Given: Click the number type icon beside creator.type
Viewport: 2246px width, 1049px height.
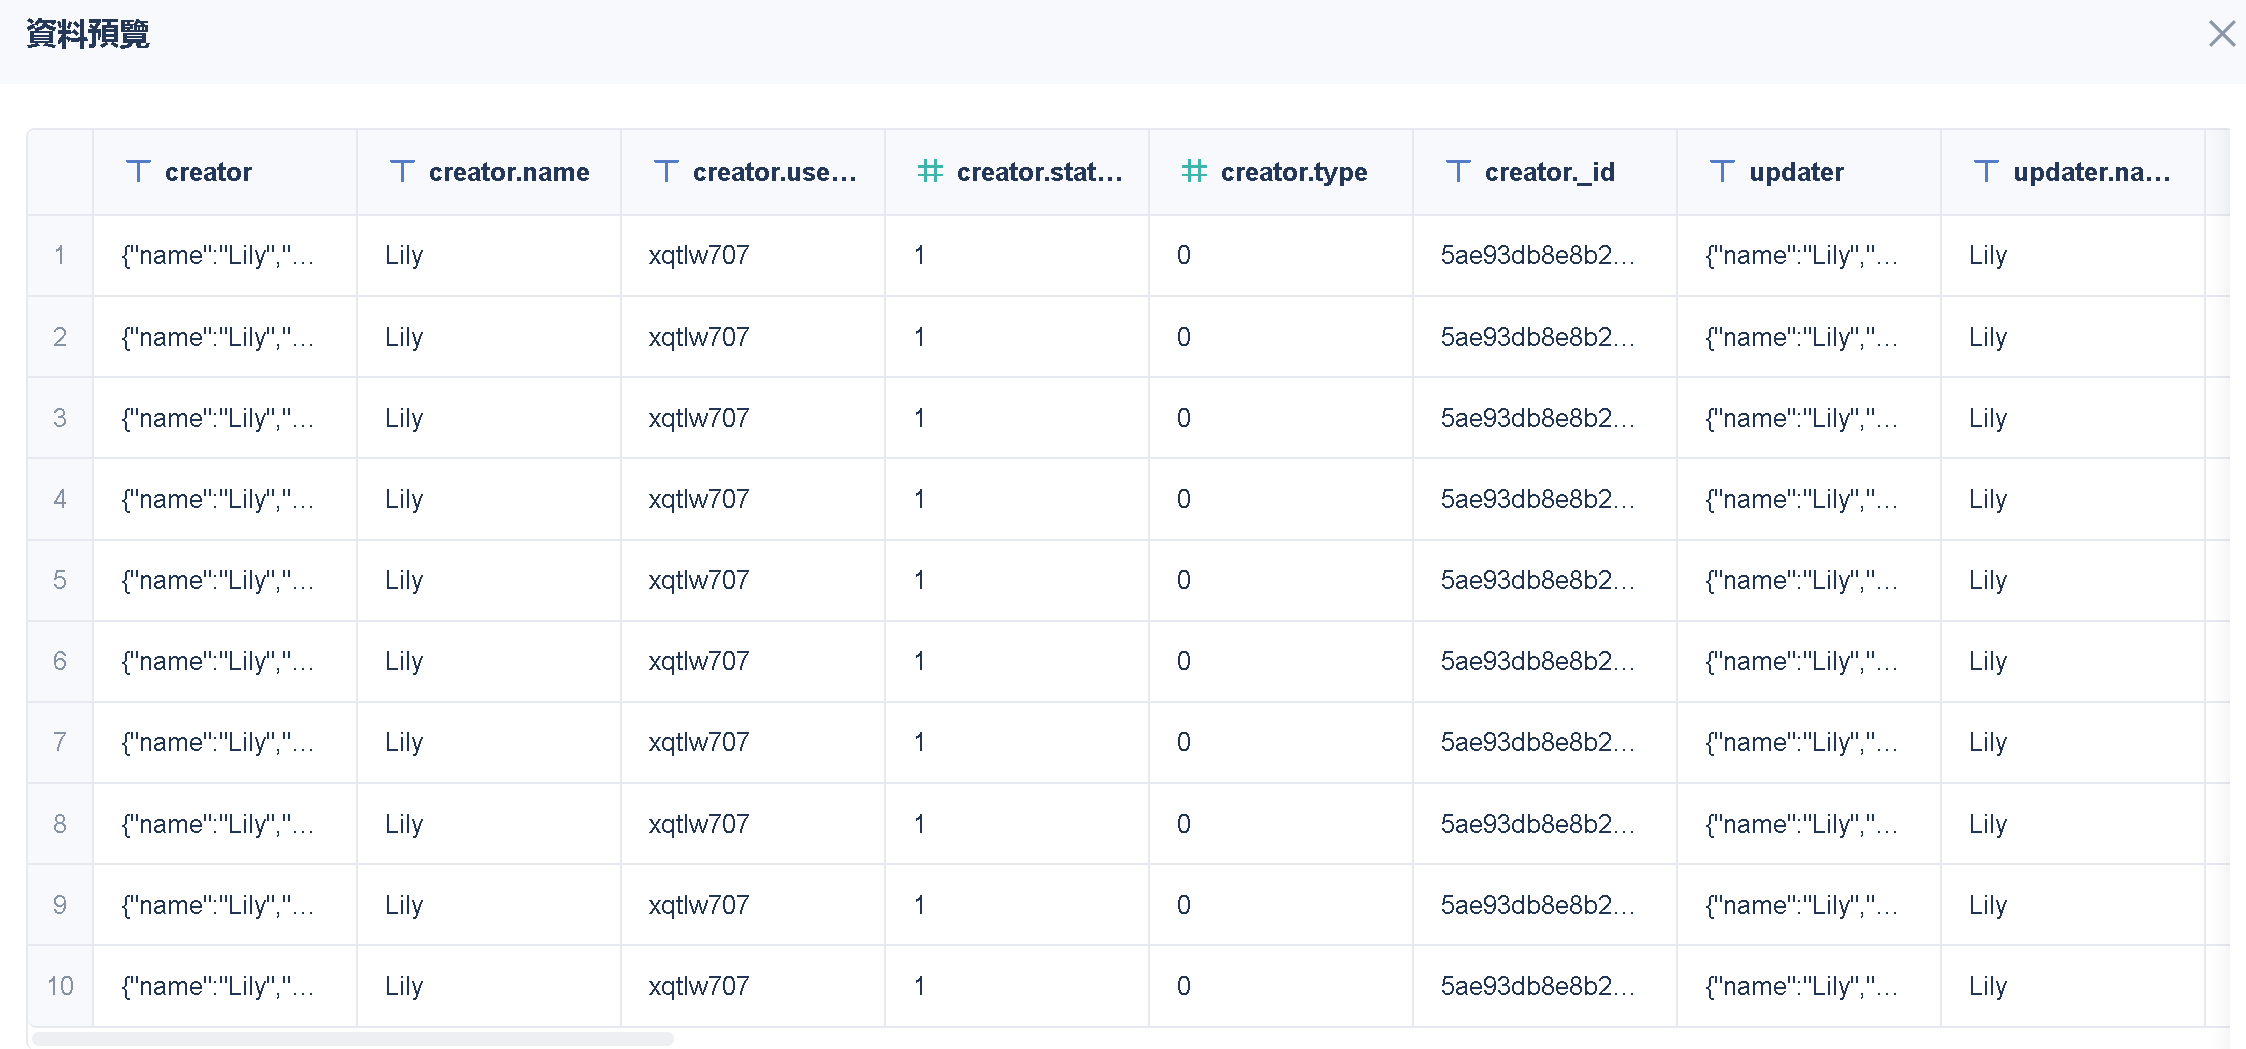Looking at the screenshot, I should (x=1194, y=172).
